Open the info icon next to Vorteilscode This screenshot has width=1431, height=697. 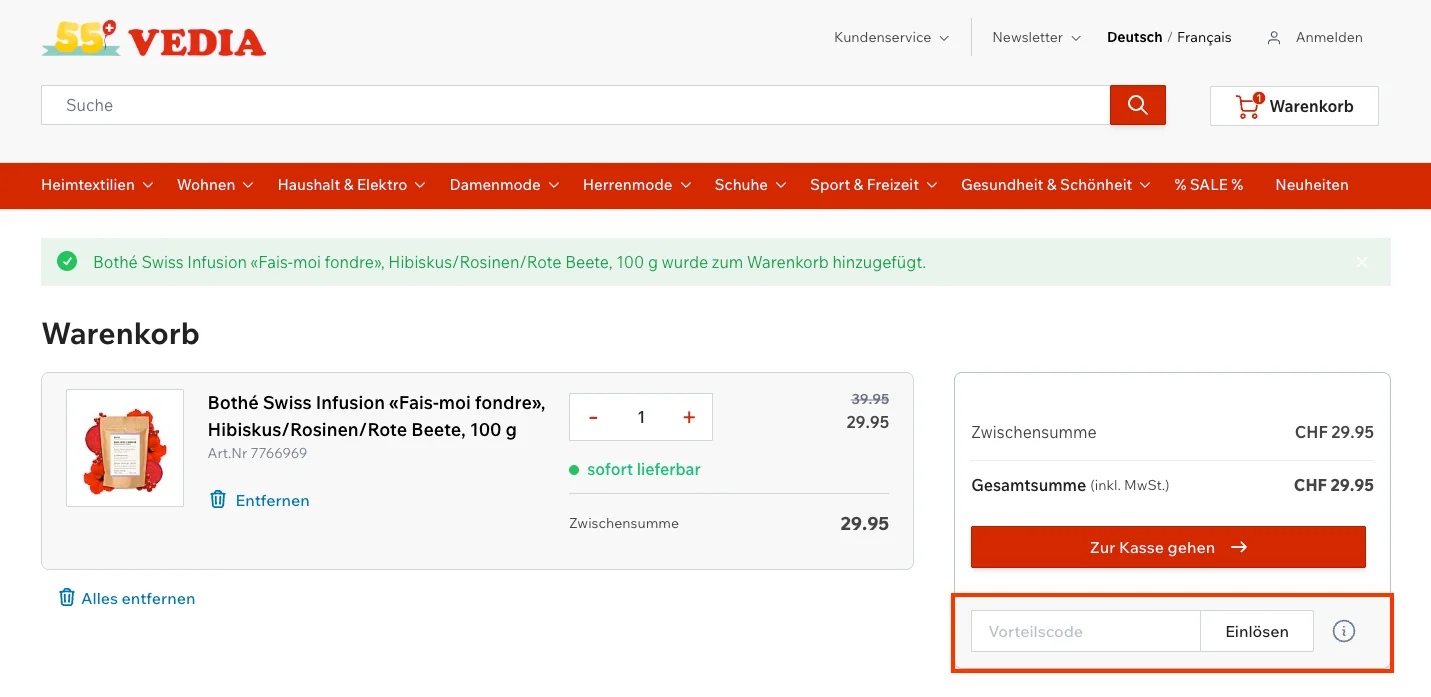[1343, 631]
